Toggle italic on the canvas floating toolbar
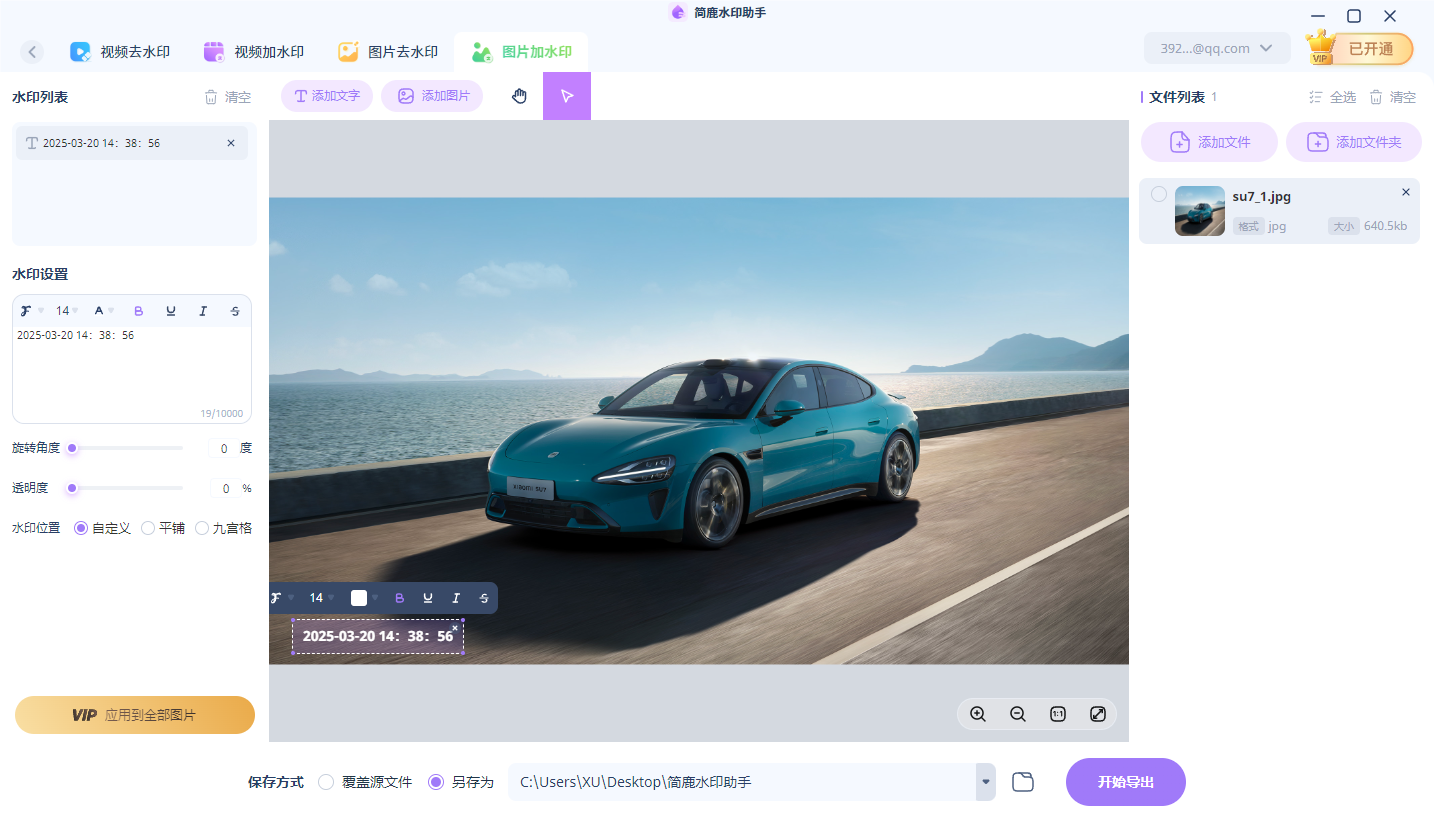Viewport: 1434px width, 822px height. [456, 598]
